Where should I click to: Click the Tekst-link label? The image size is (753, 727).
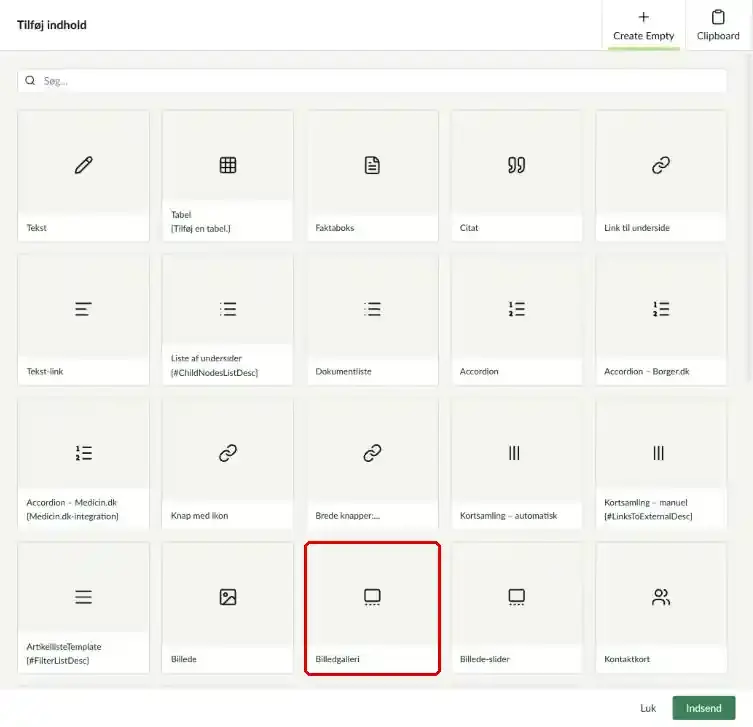coord(45,371)
